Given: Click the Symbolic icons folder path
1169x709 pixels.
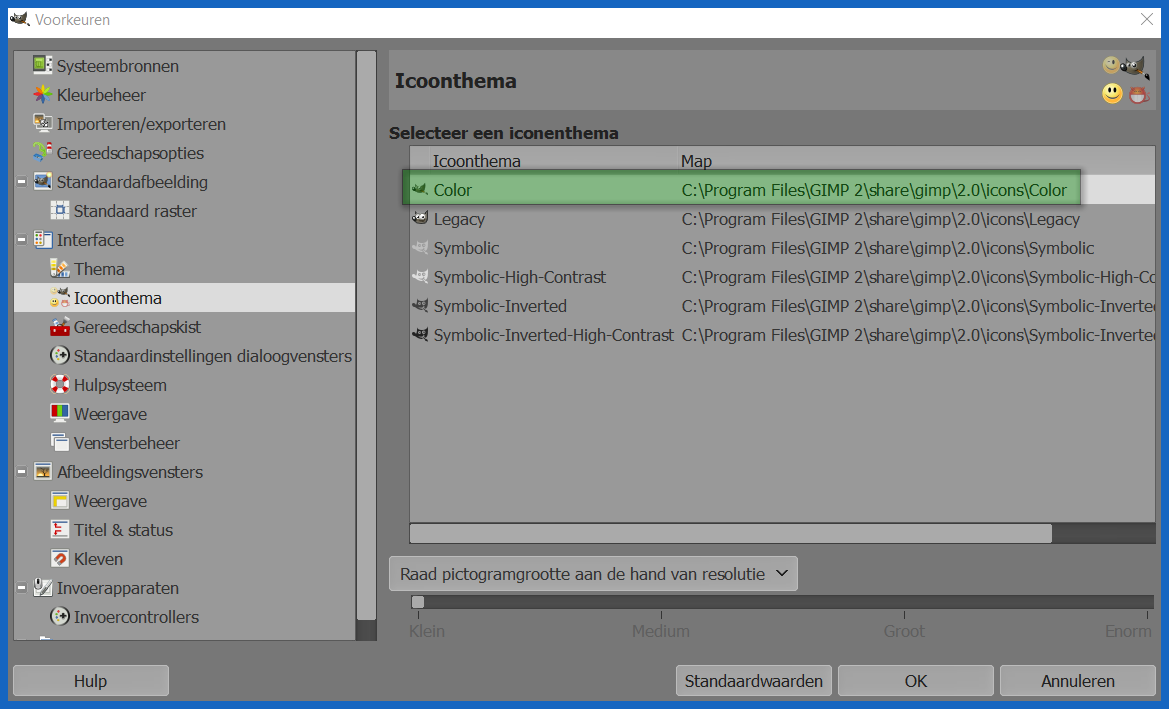Looking at the screenshot, I should [888, 248].
